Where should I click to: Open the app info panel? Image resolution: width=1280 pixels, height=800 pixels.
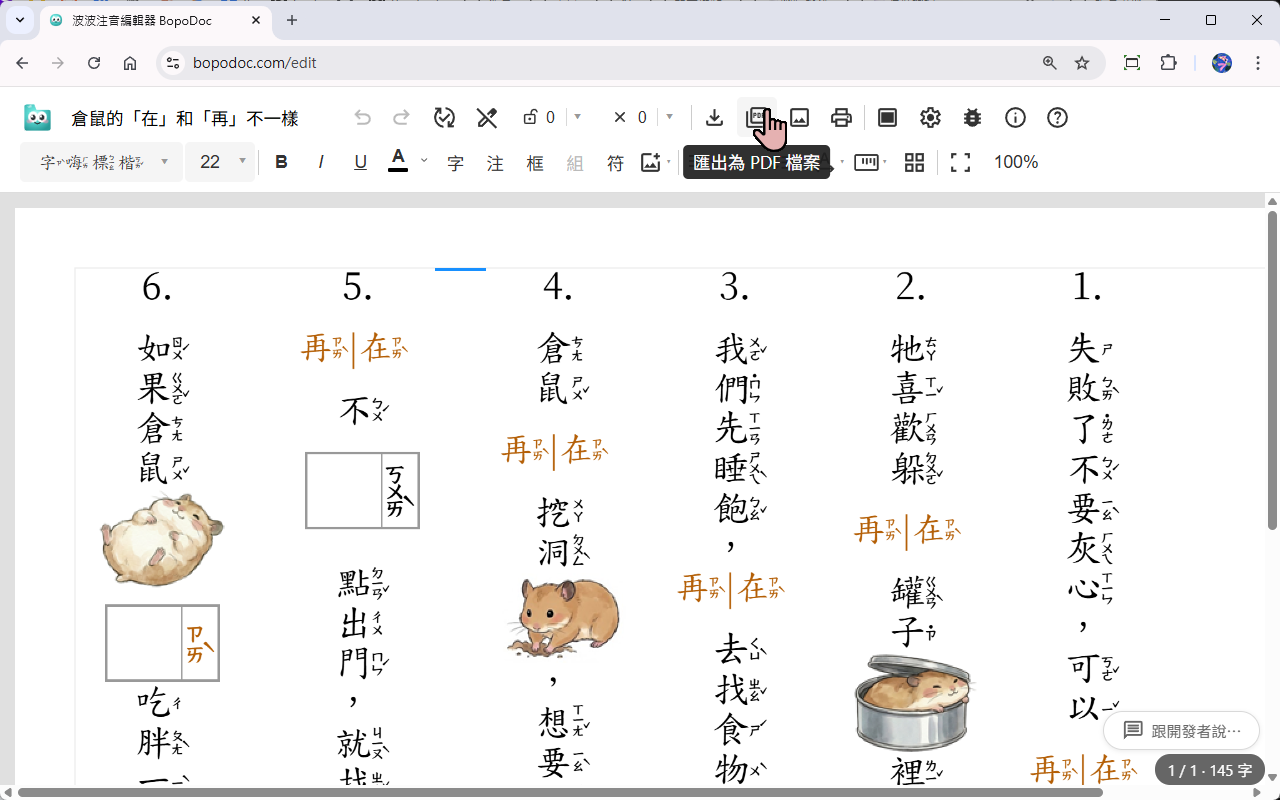pos(1015,117)
